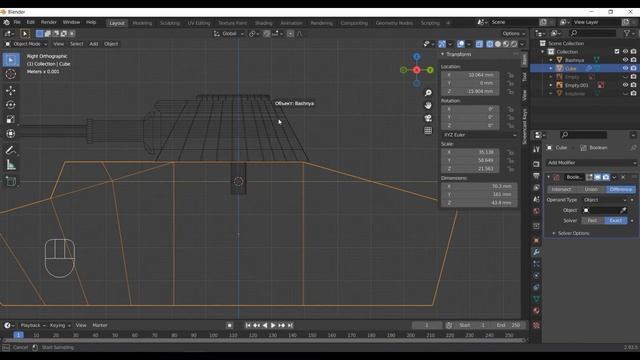Toggle Cube visibility eye in outliner
The width and height of the screenshot is (640, 360).
625,68
